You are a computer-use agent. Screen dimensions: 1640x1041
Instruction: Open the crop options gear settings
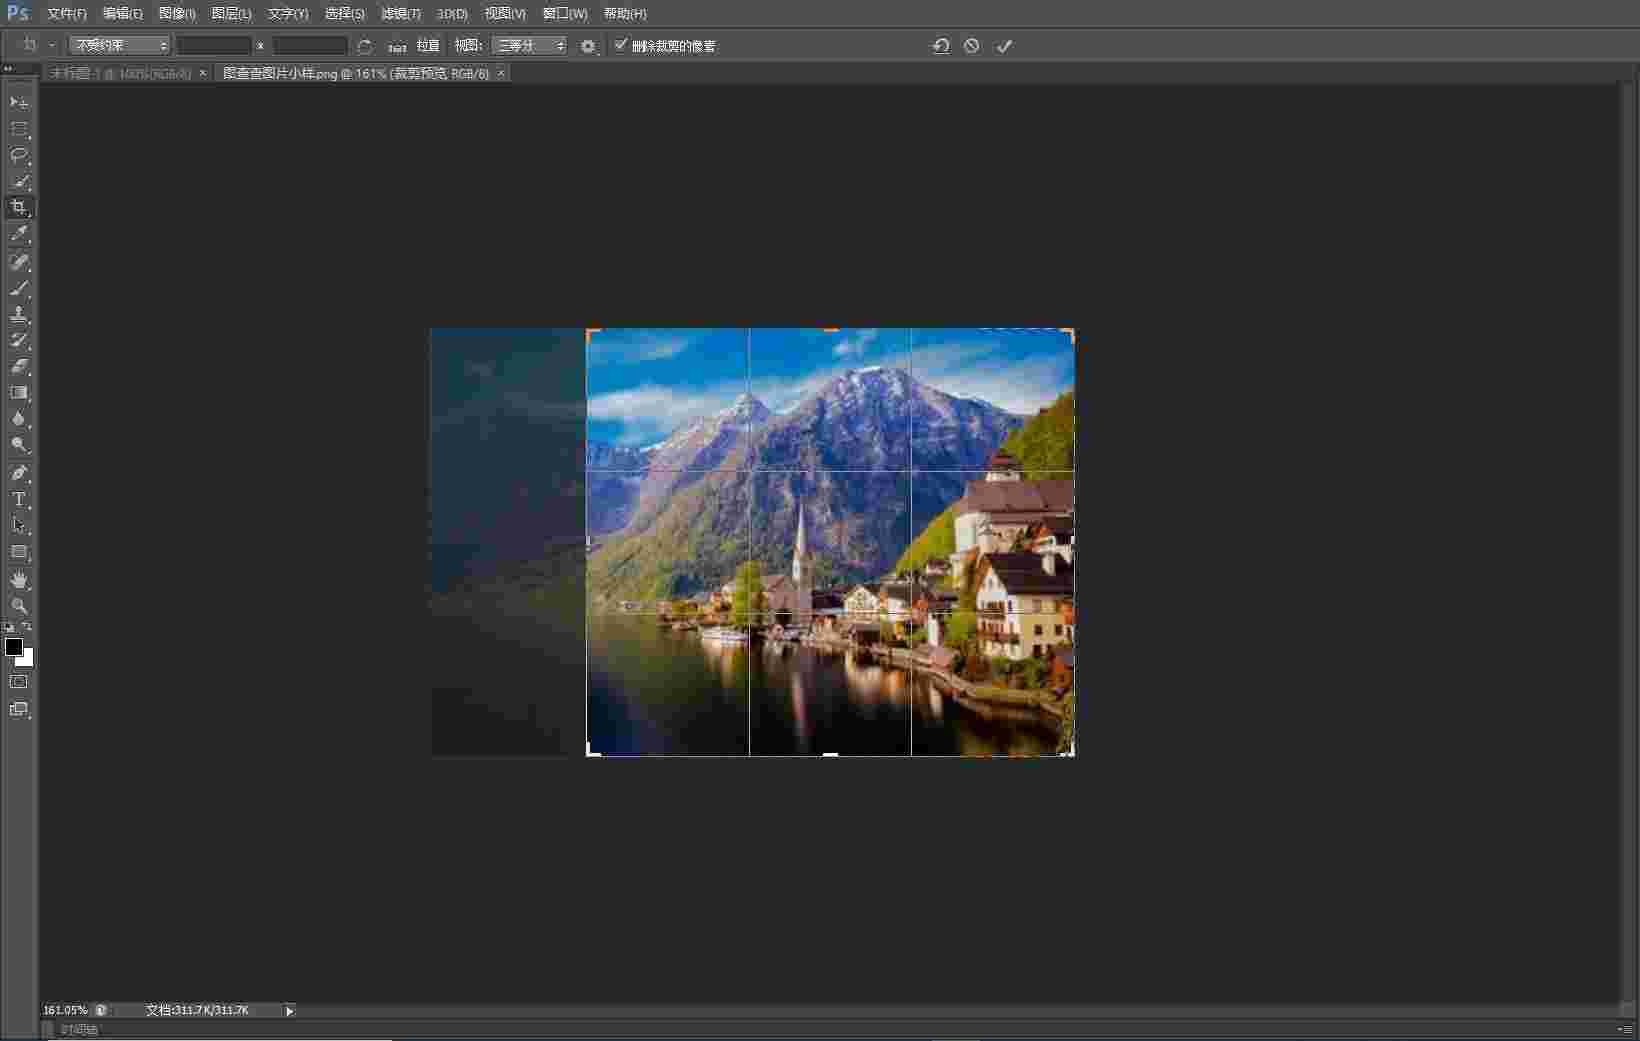click(589, 46)
